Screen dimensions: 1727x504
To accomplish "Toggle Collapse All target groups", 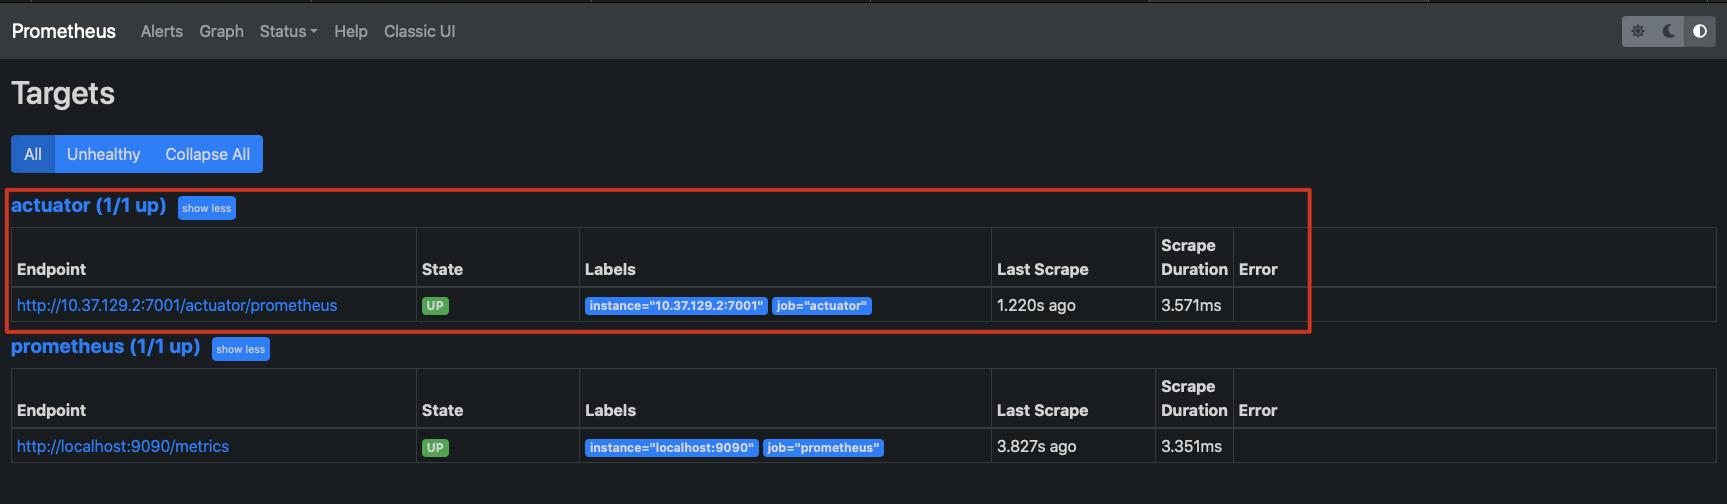I will [208, 154].
